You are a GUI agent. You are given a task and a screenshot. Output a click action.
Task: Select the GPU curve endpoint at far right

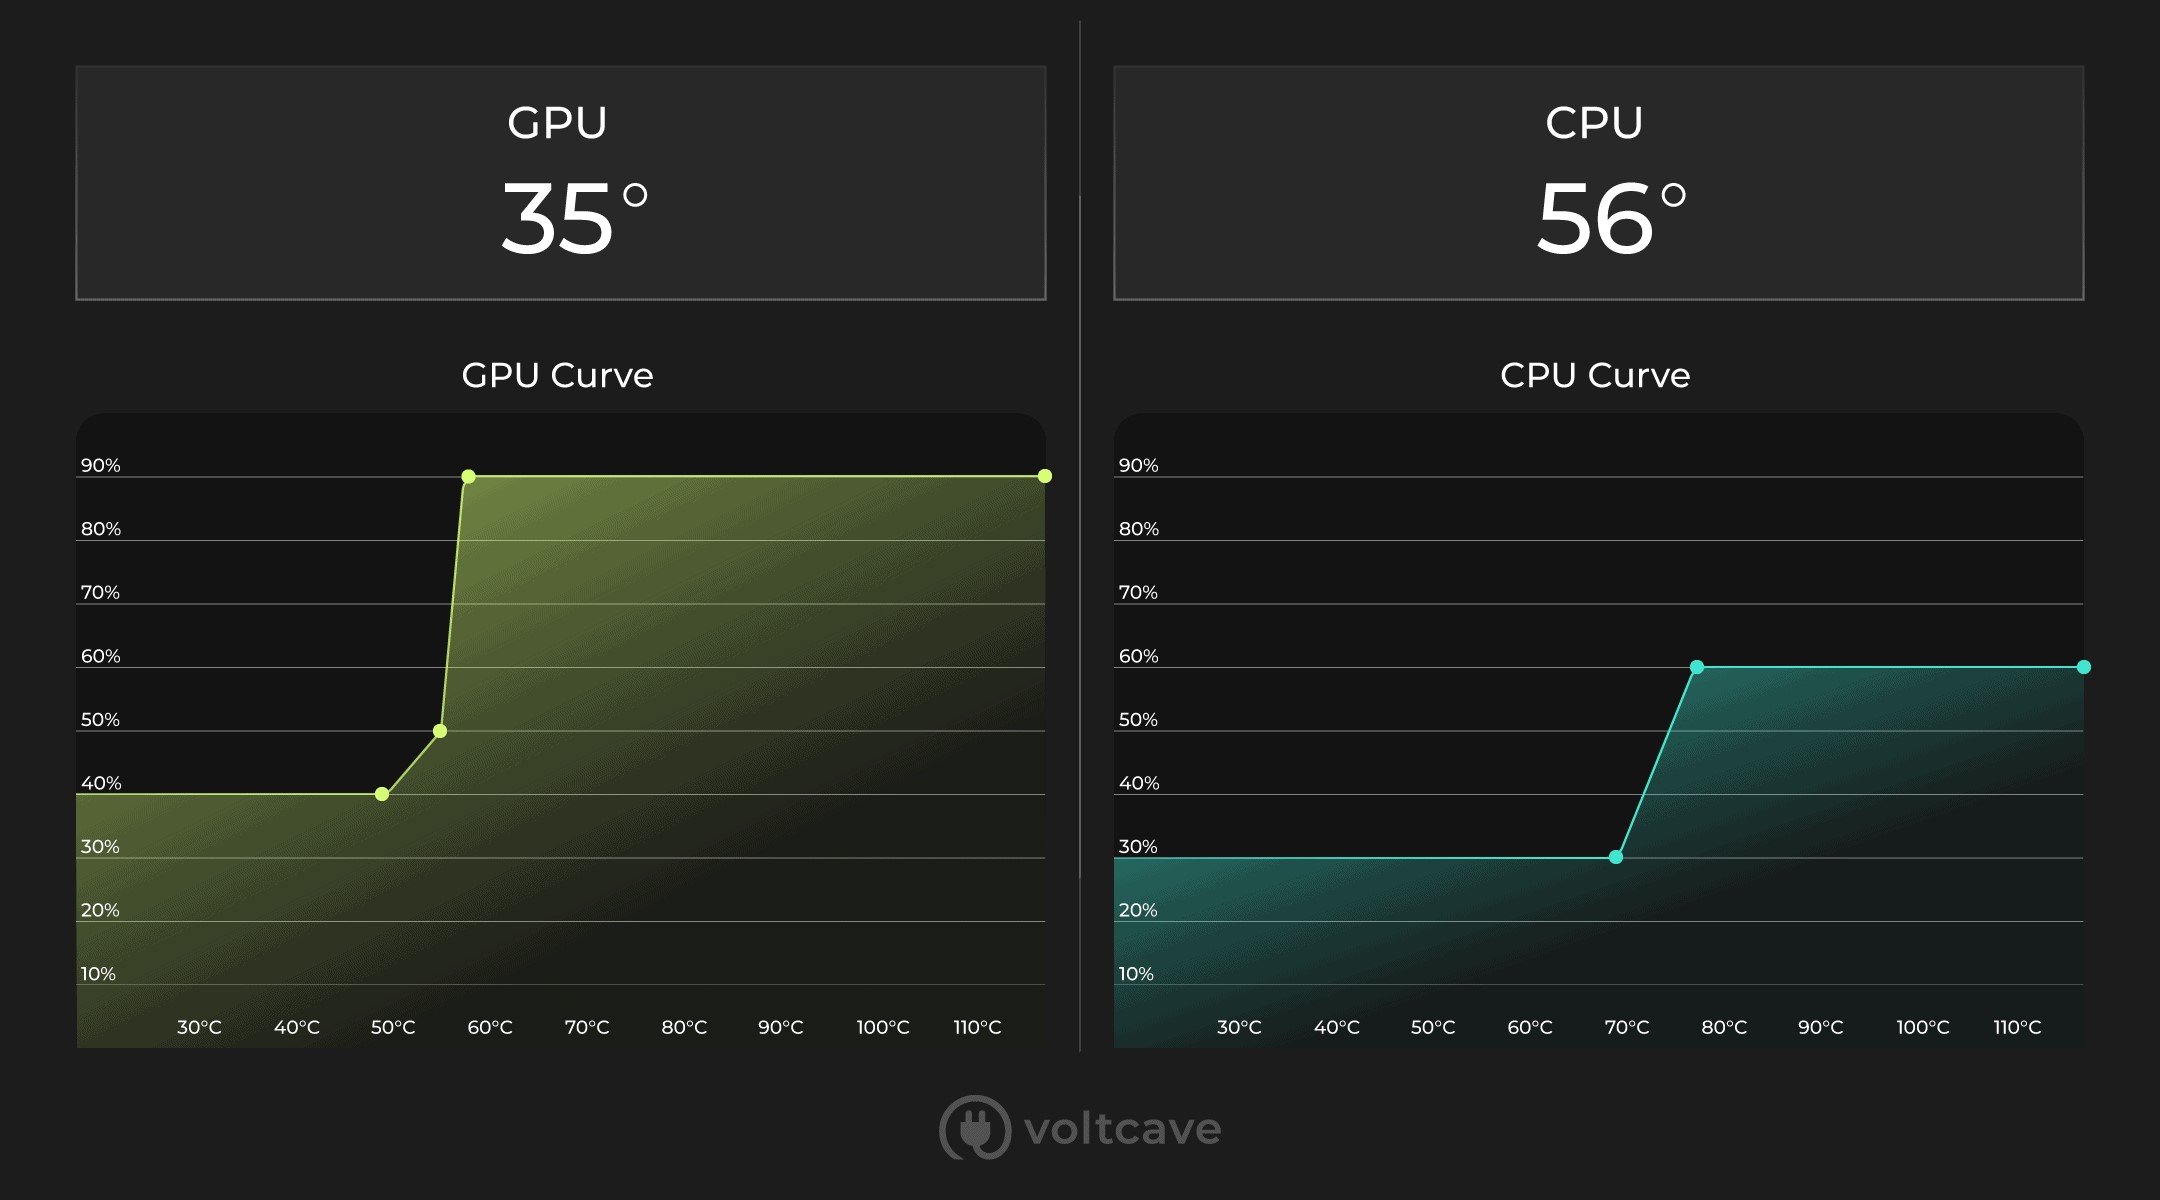(x=1045, y=476)
